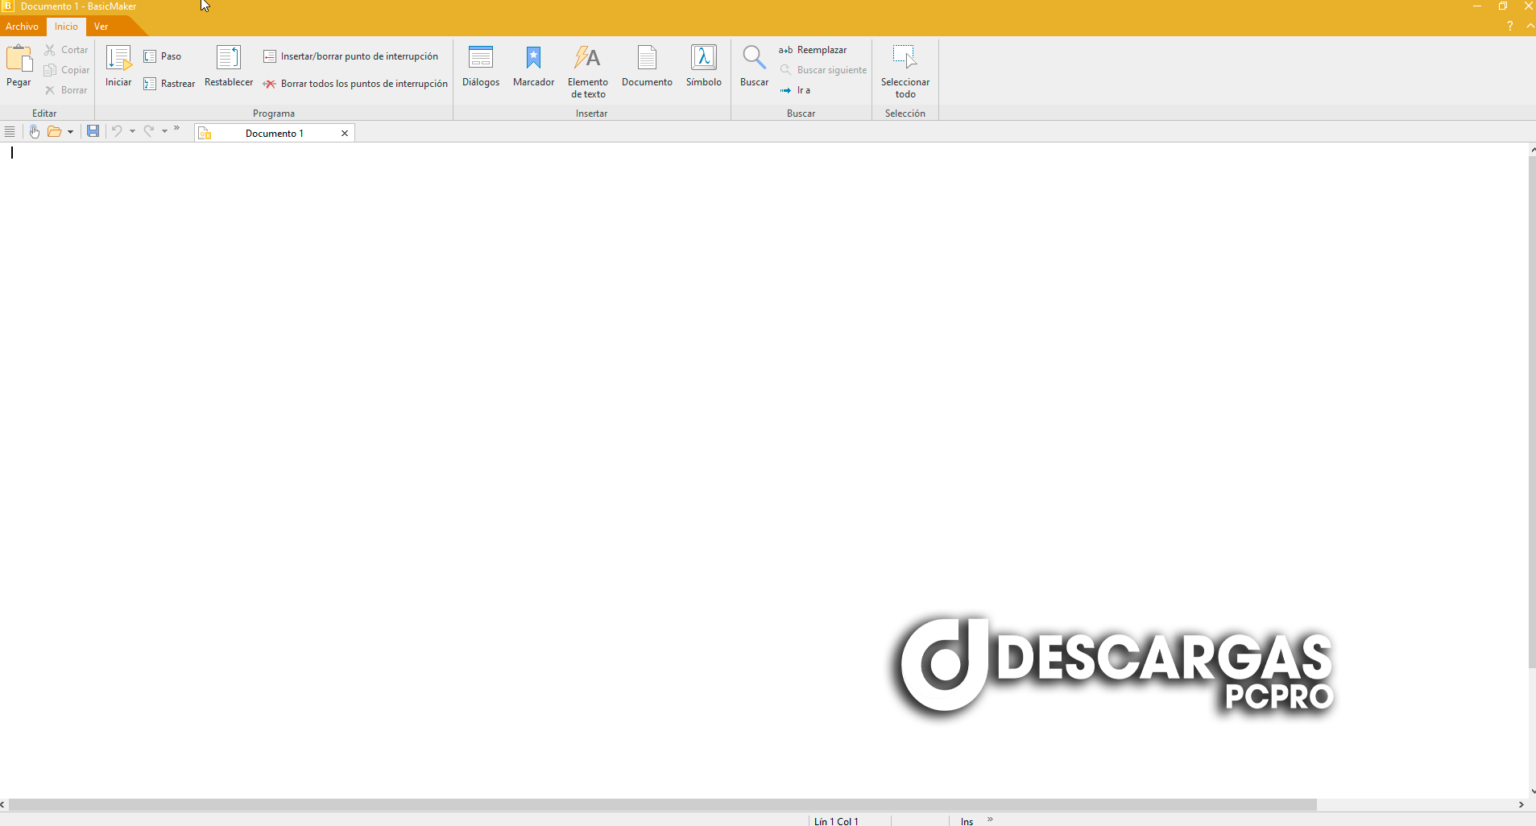This screenshot has height=826, width=1536.
Task: Click the open folder icon in quick toolbar
Action: point(54,132)
